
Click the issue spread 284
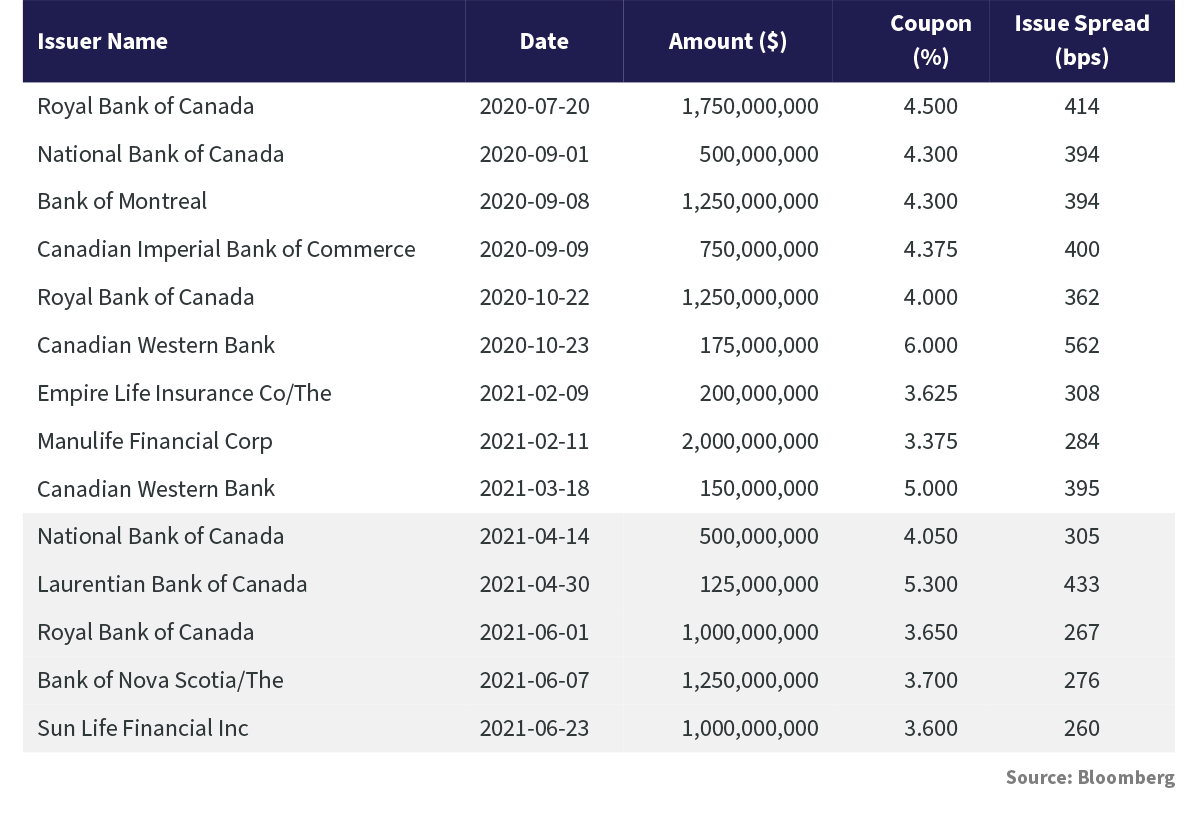(1082, 441)
